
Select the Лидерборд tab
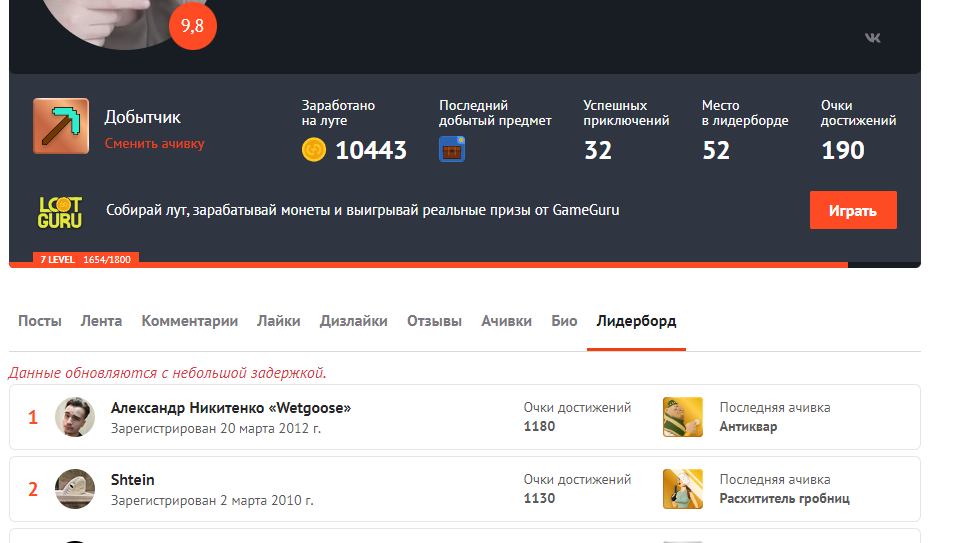pyautogui.click(x=637, y=321)
